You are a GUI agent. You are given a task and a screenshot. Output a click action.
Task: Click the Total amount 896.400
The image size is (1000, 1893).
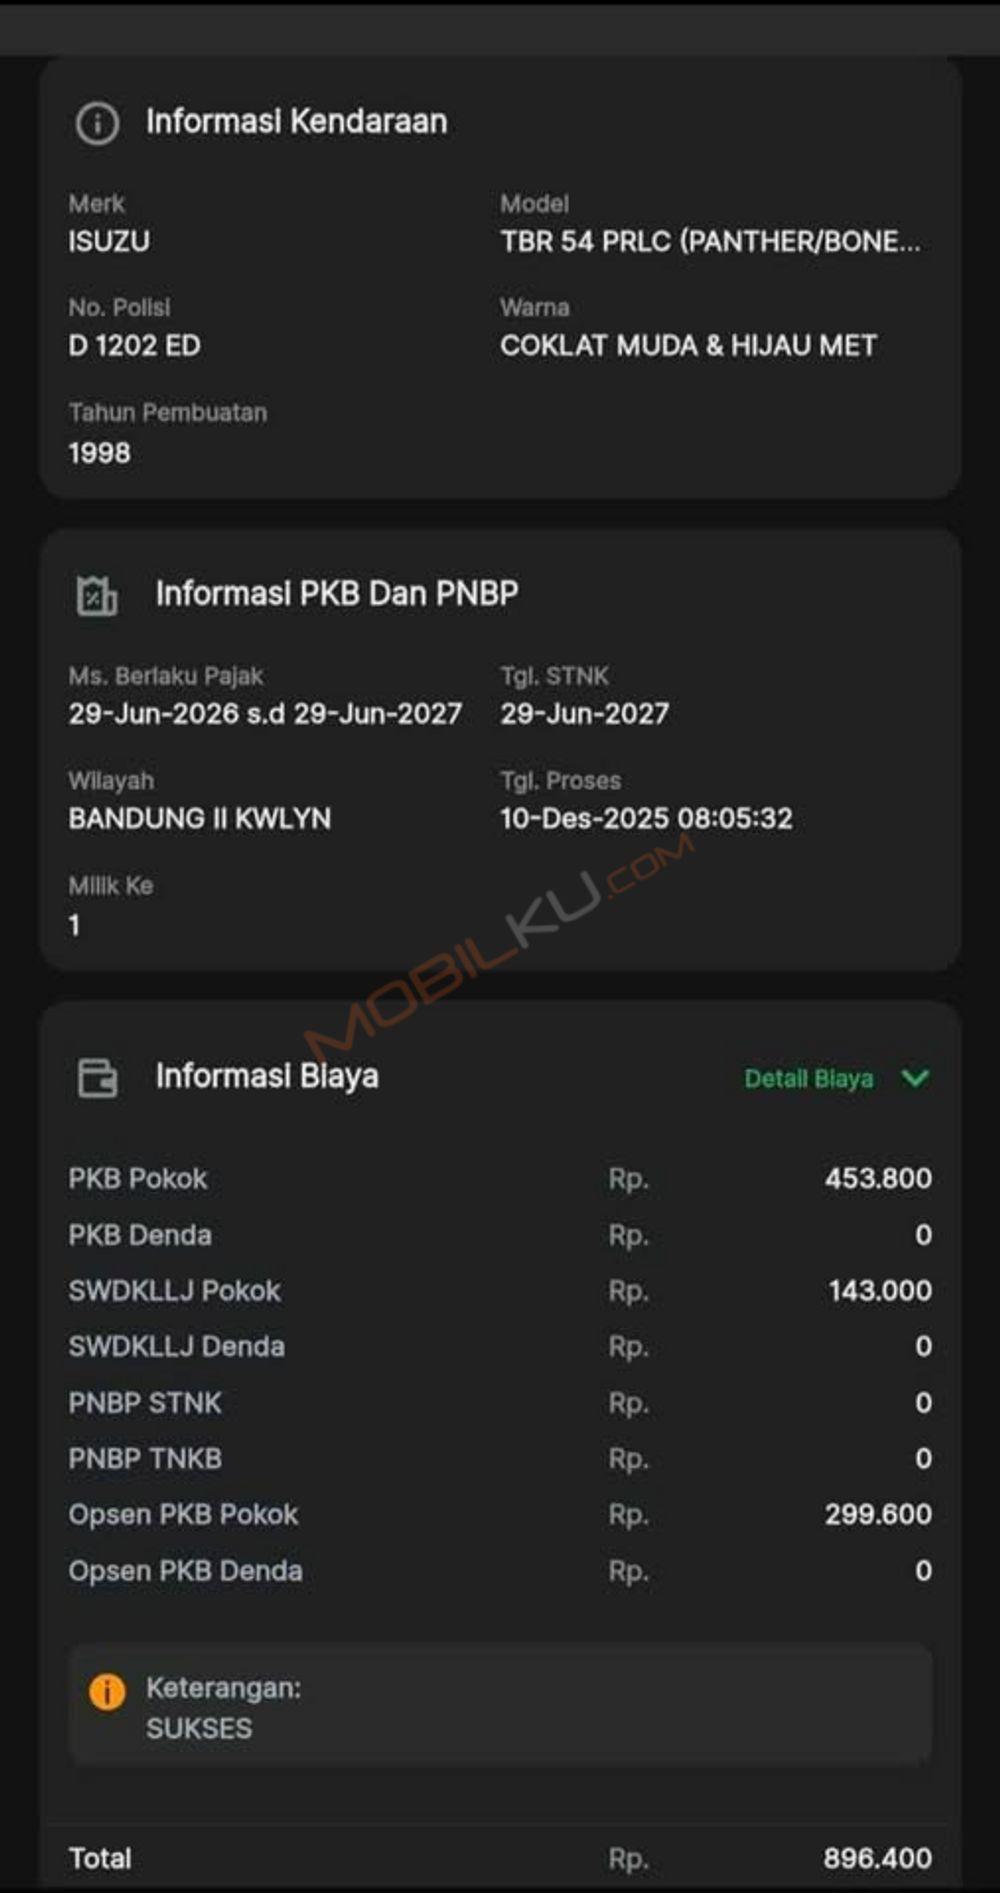877,1859
